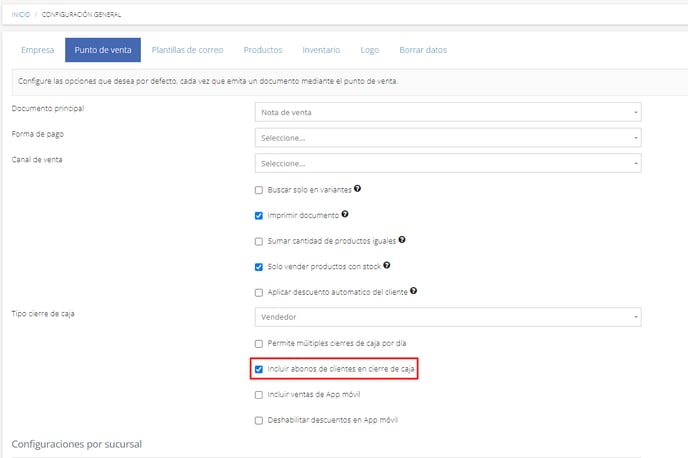688x458 pixels.
Task: Open Tipo cierre de caja dropdown showing Vendedor
Action: pyautogui.click(x=448, y=317)
